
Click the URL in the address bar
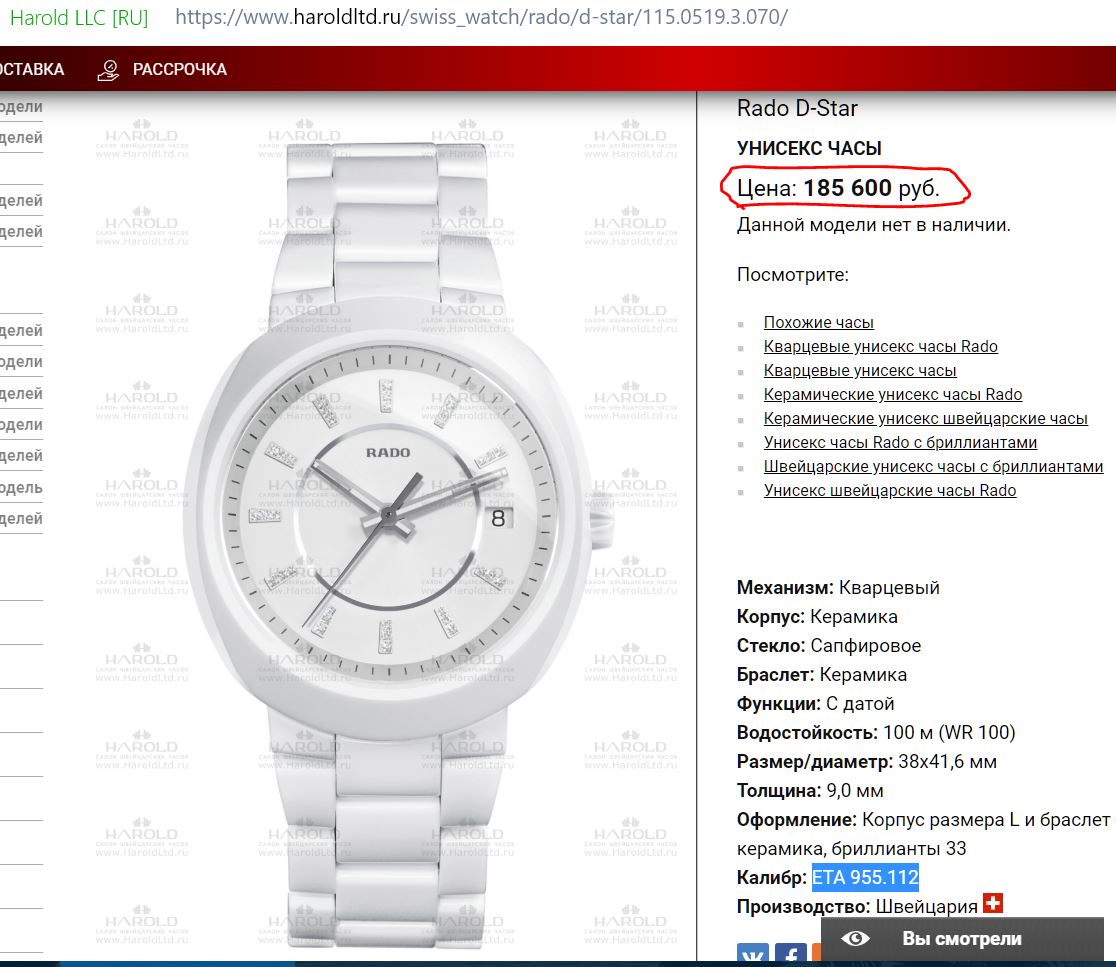480,18
